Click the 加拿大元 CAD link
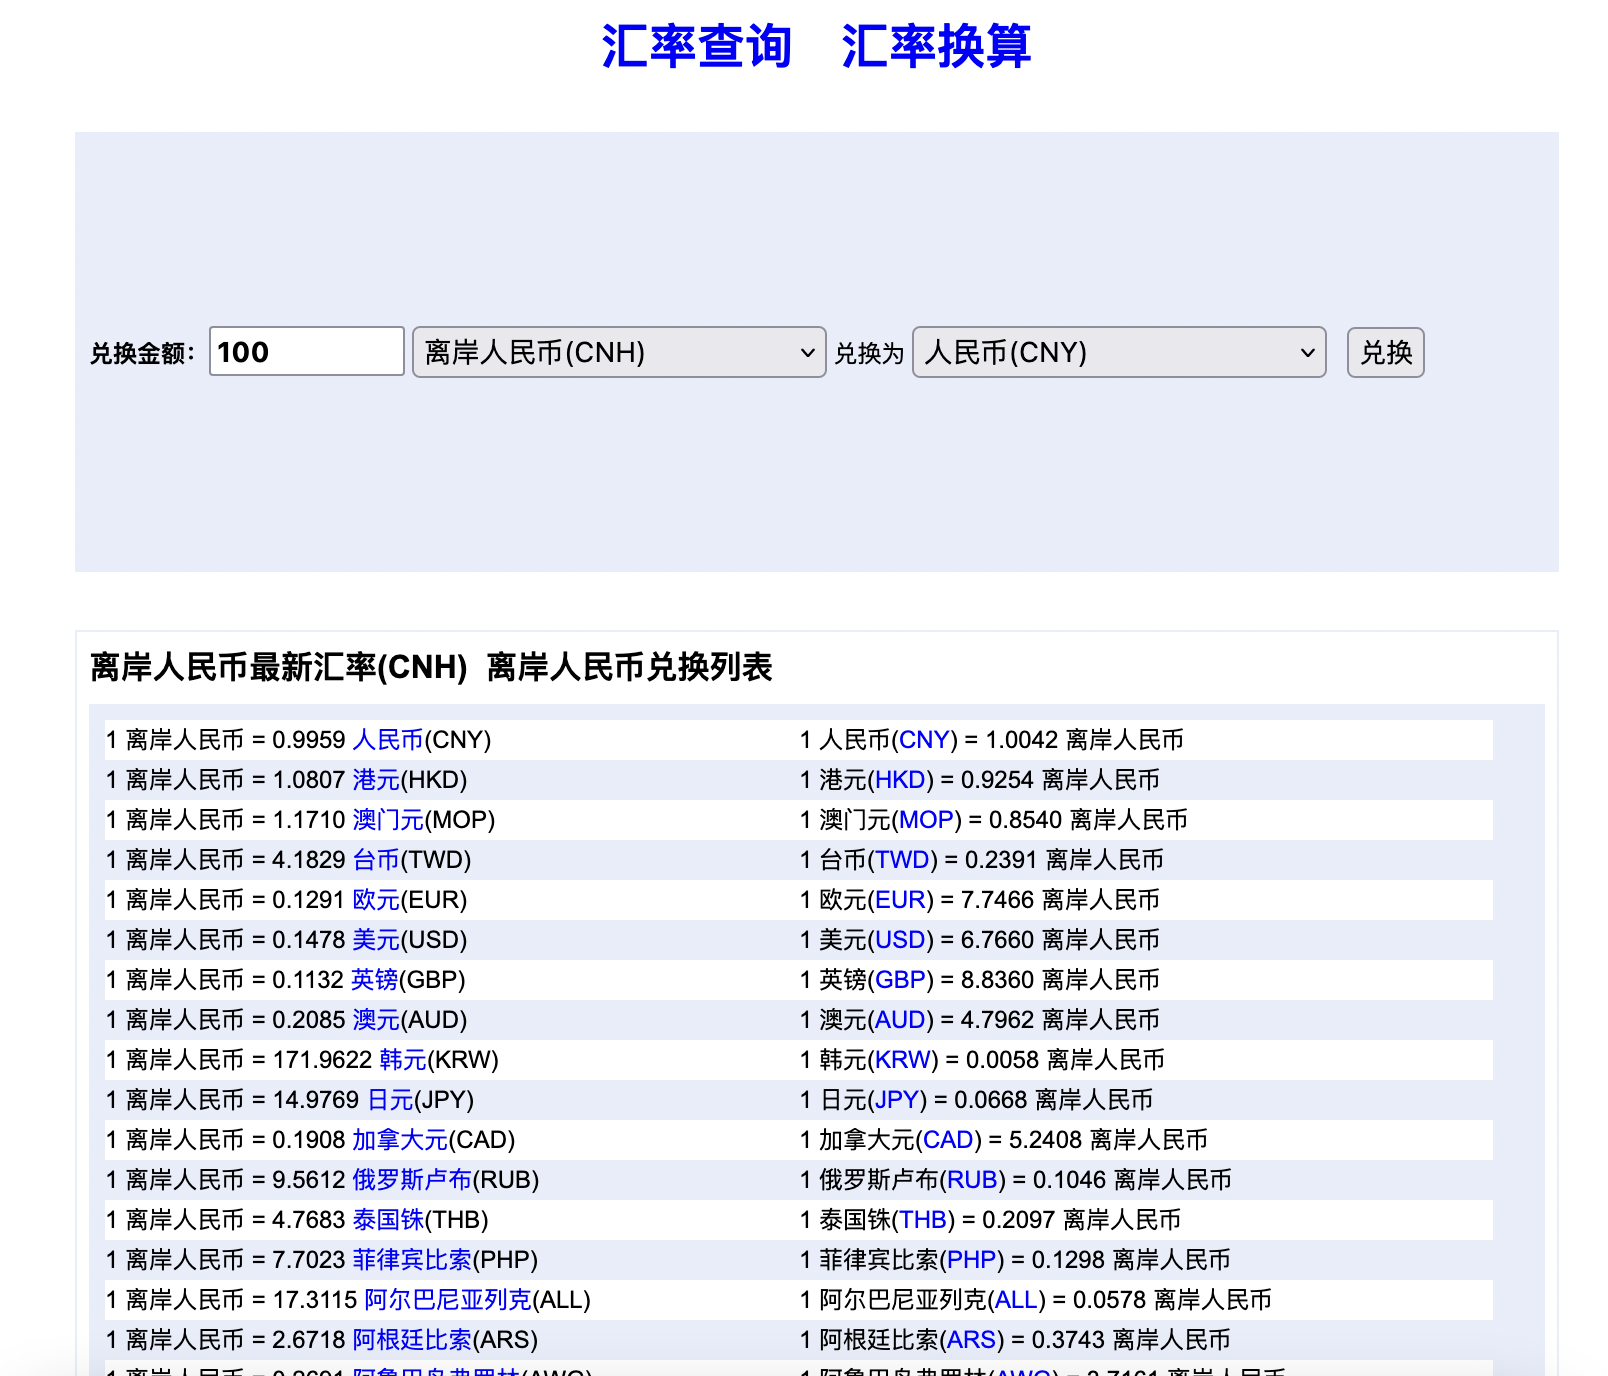1608x1376 pixels. 399,1140
